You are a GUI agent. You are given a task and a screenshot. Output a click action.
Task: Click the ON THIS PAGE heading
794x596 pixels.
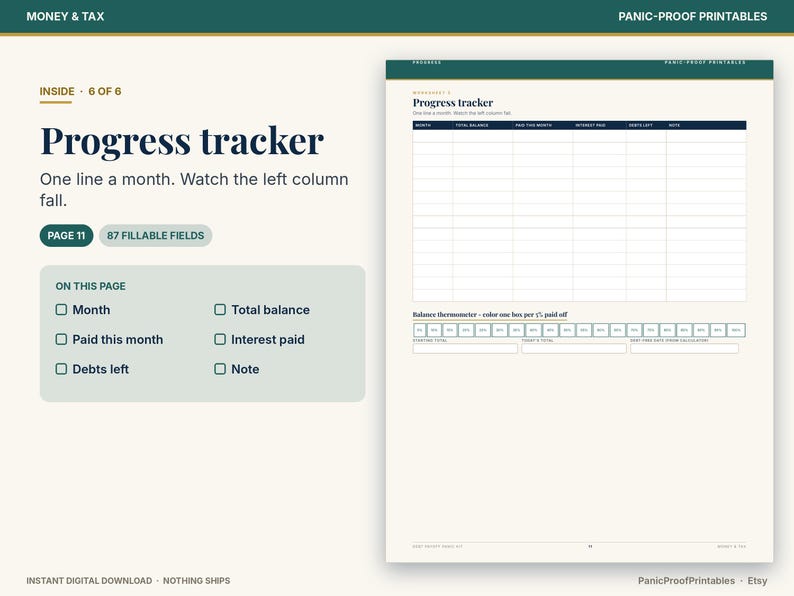pos(91,286)
